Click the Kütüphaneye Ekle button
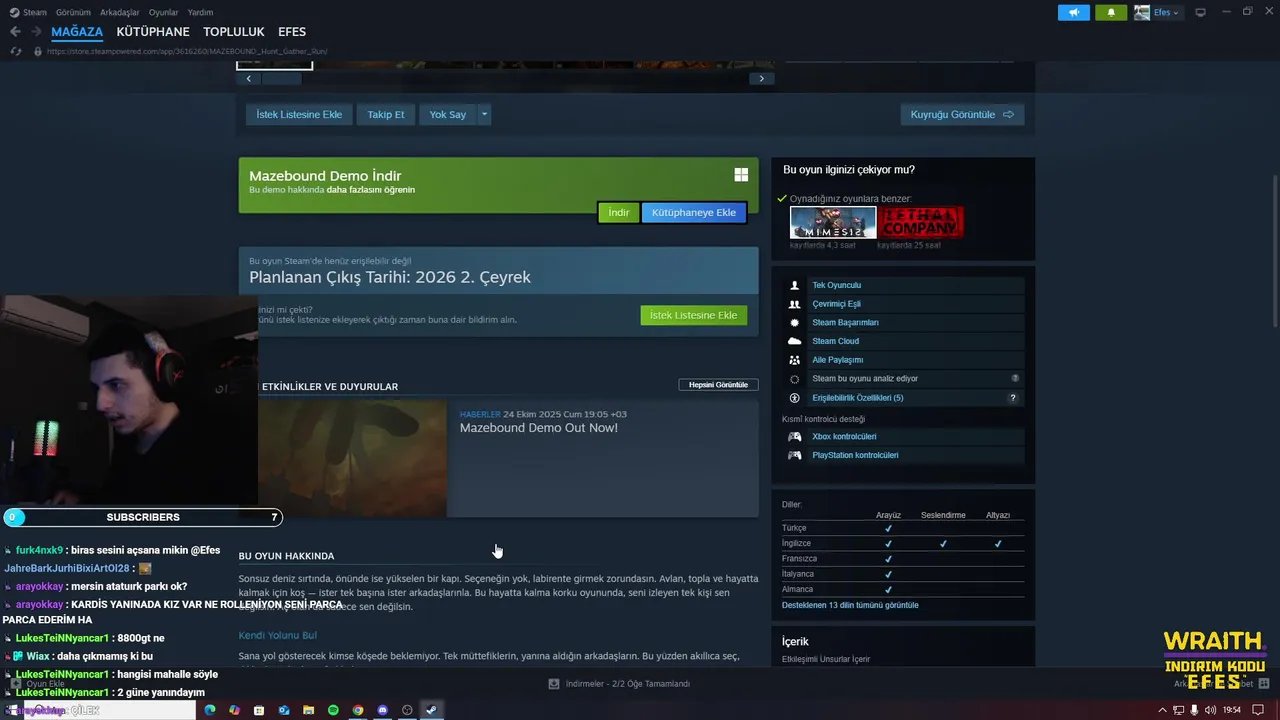1280x720 pixels. [x=694, y=212]
